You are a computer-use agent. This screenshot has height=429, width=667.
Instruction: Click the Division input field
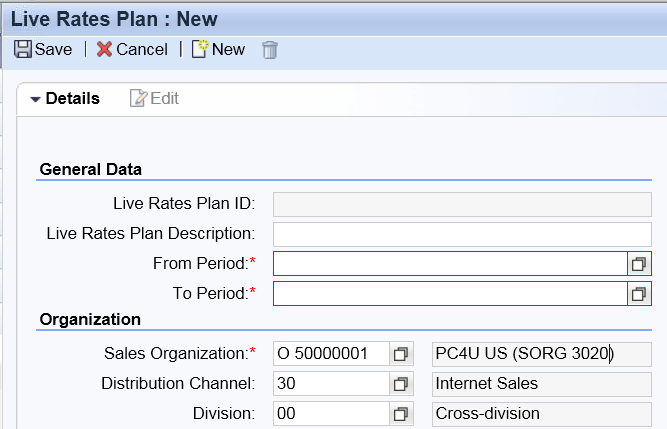[331, 414]
